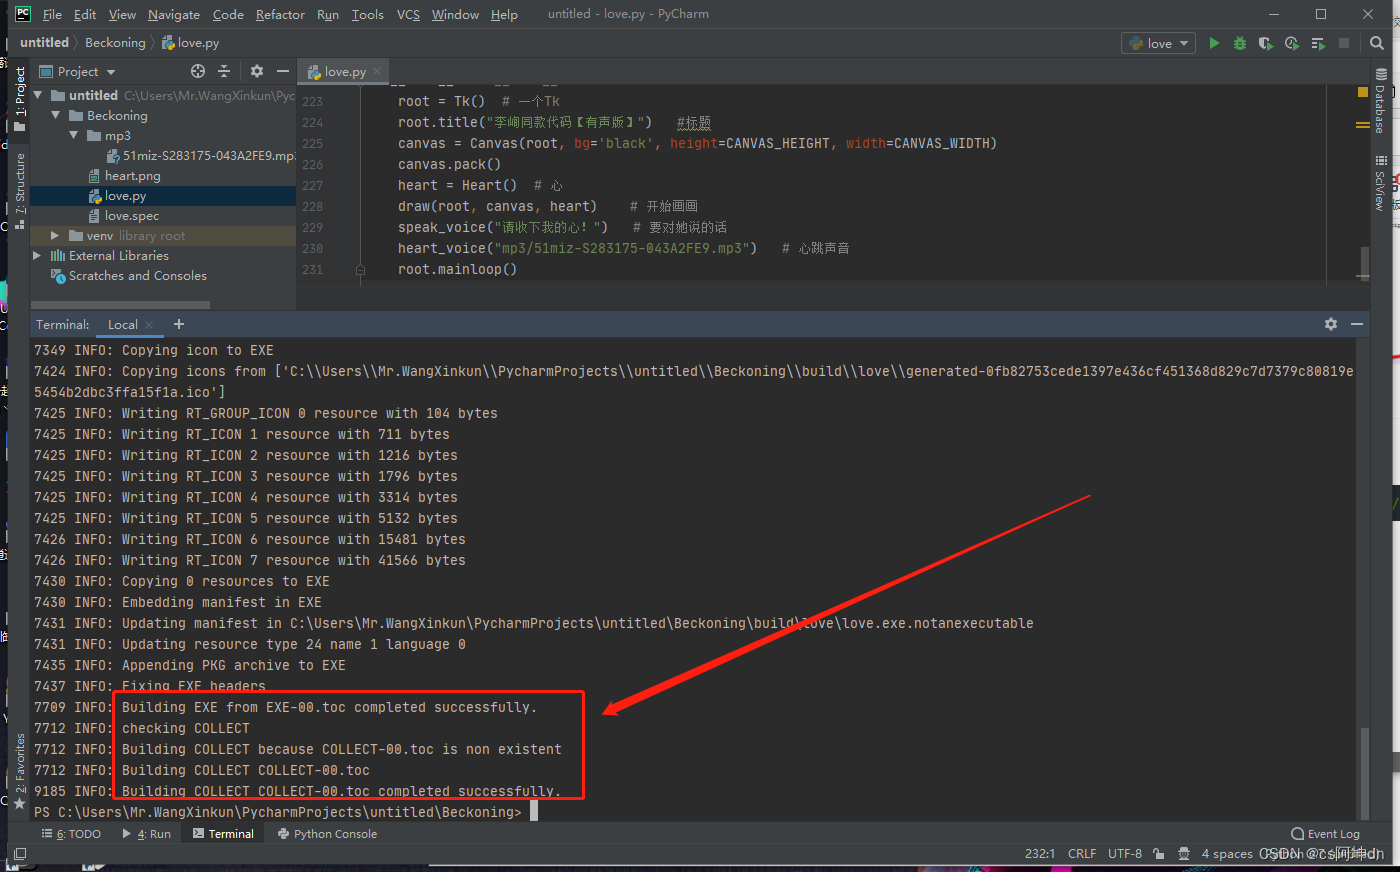Select heart.png in project tree
The image size is (1400, 872).
(132, 175)
